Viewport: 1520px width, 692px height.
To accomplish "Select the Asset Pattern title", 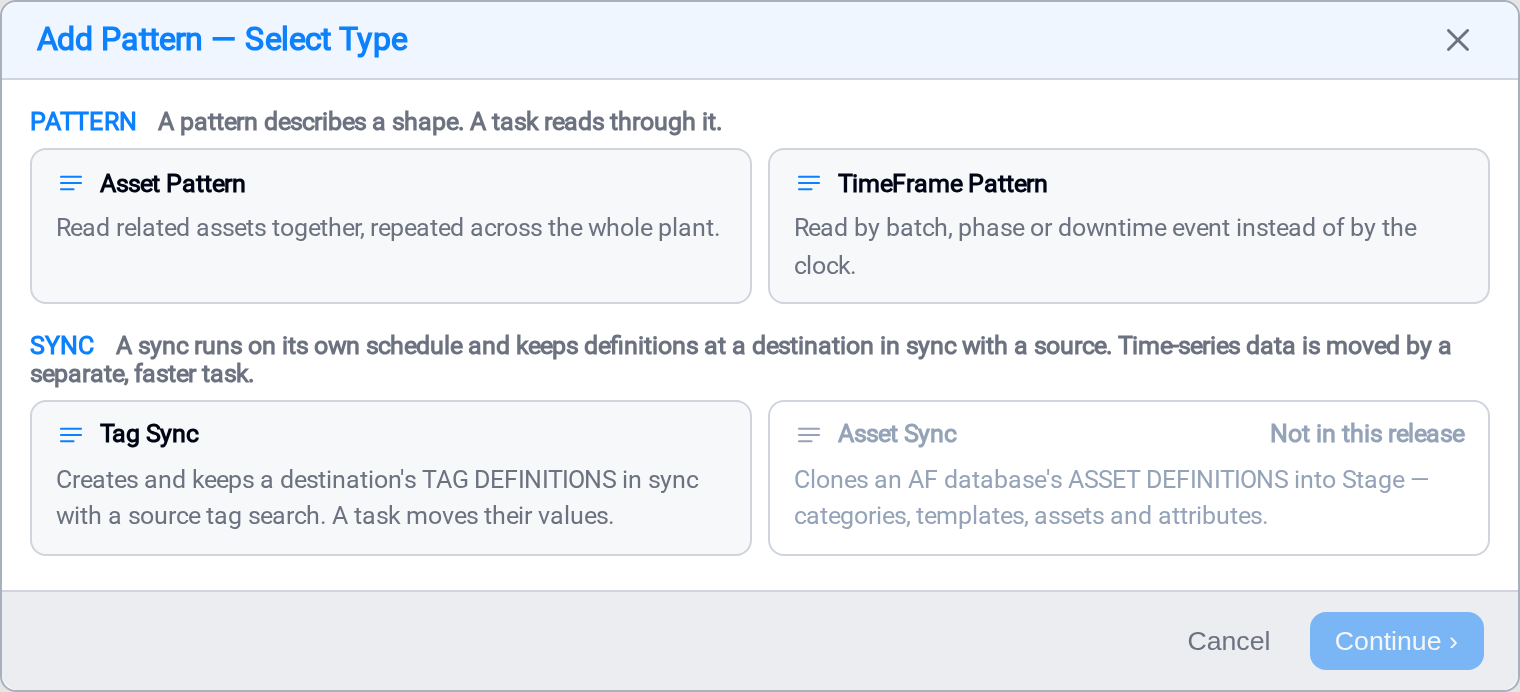I will pos(173,184).
